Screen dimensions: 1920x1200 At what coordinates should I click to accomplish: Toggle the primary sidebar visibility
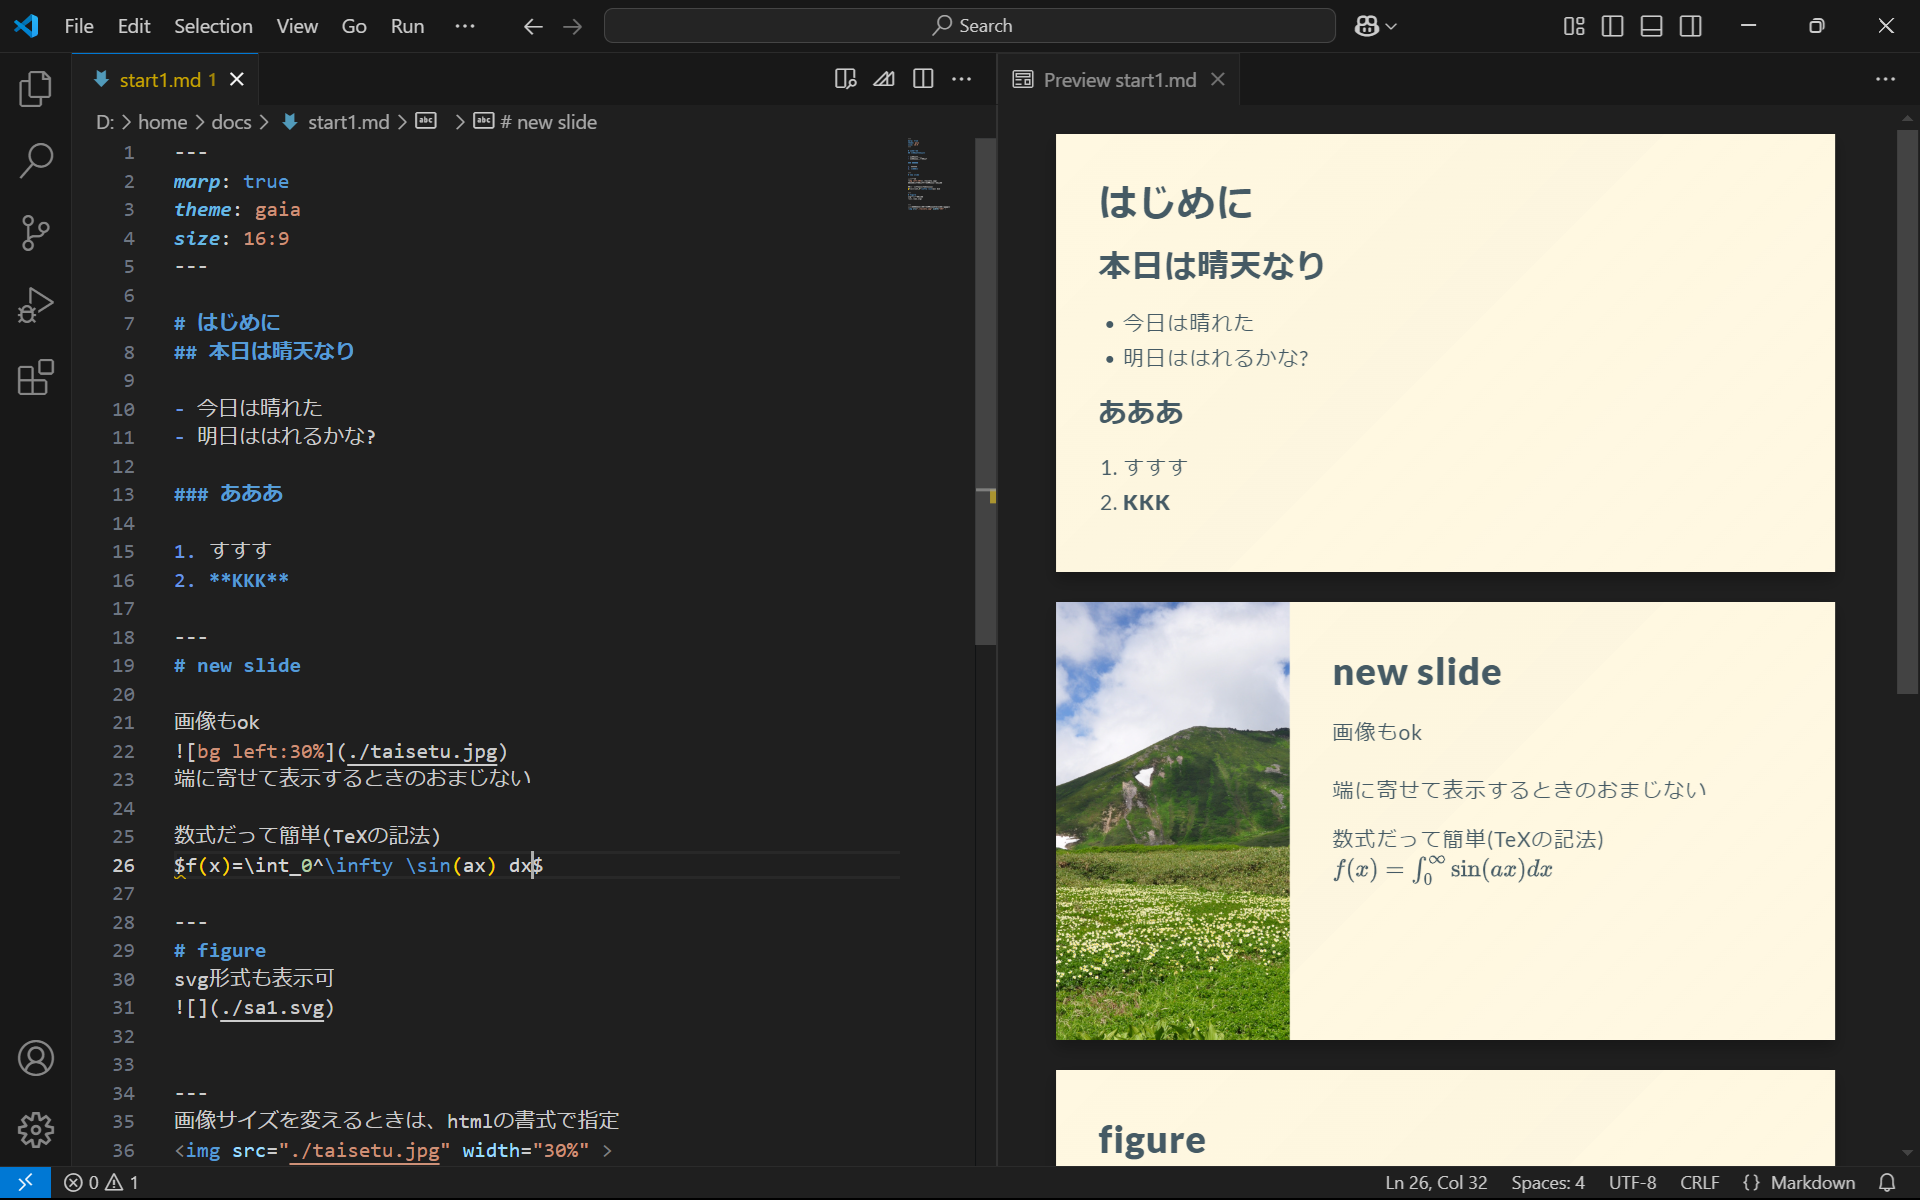click(1612, 26)
